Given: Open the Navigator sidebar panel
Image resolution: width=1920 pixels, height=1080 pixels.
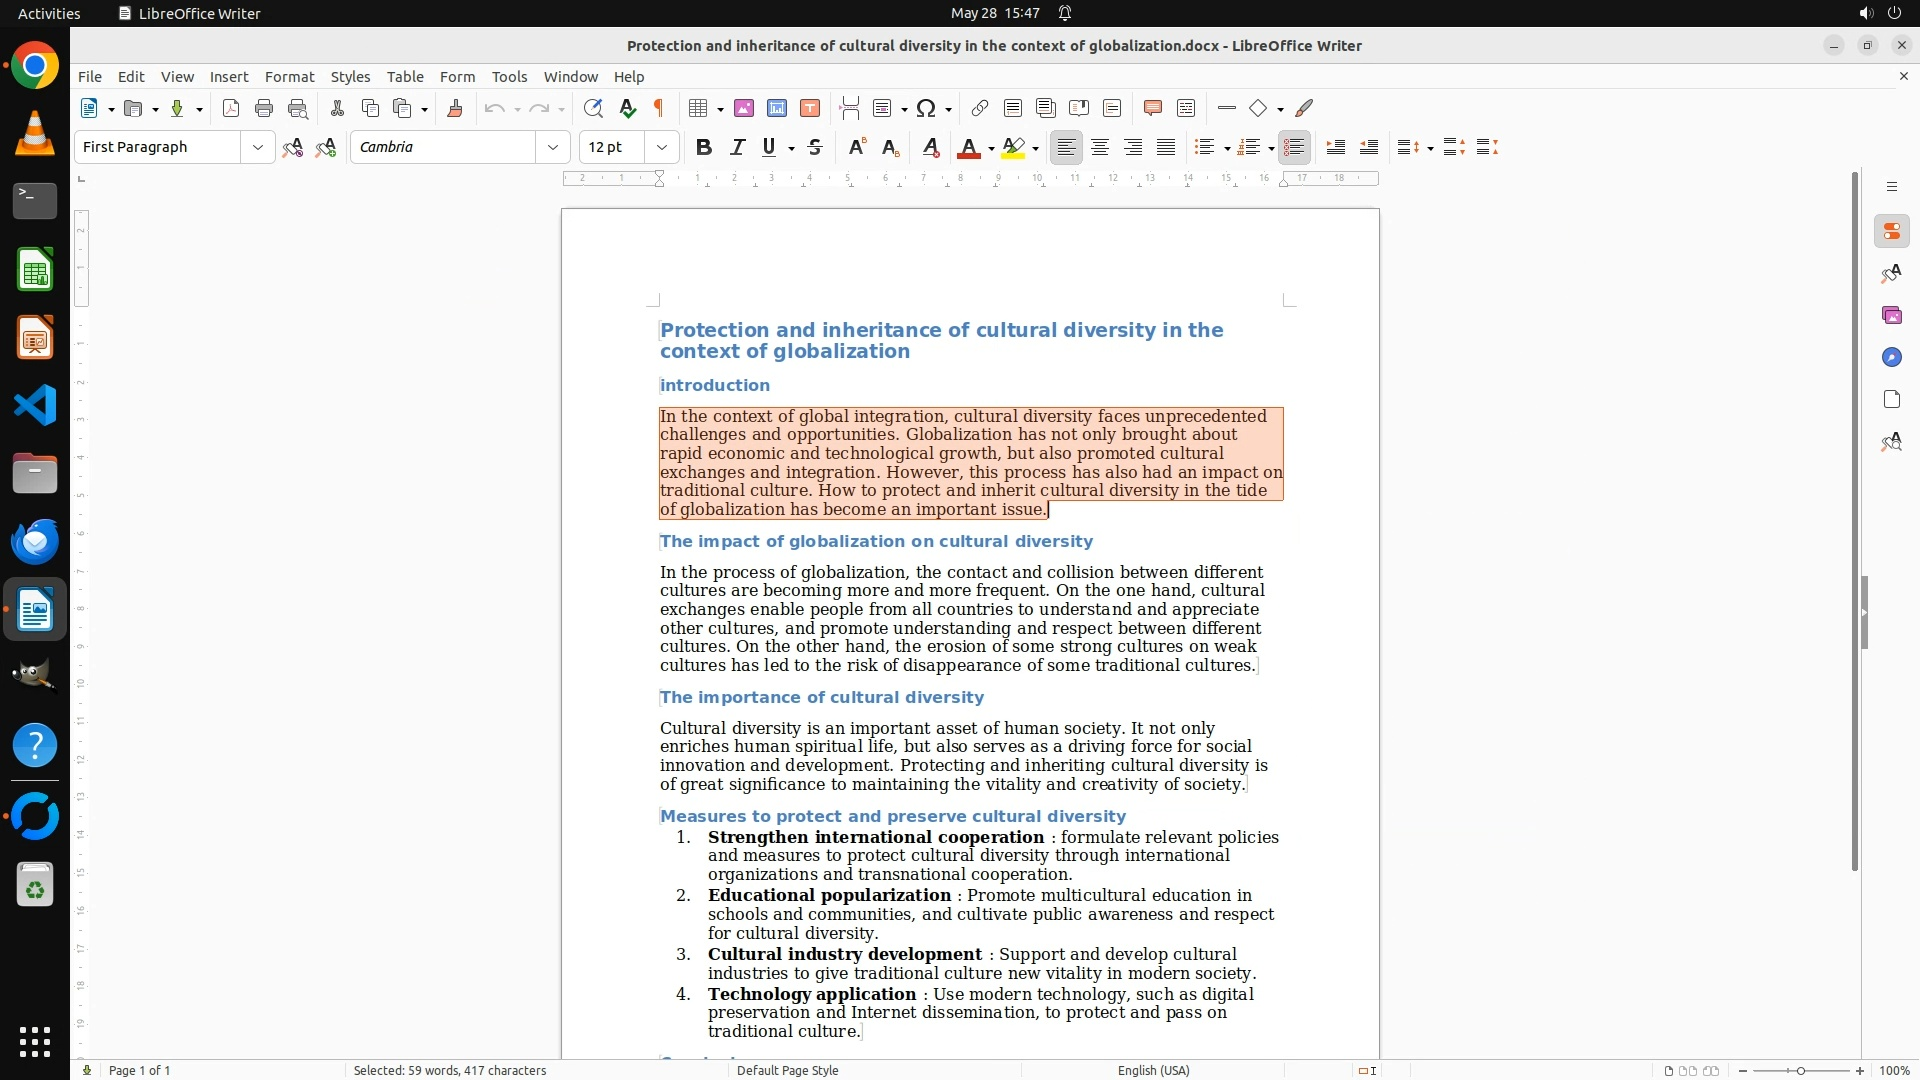Looking at the screenshot, I should point(1891,357).
